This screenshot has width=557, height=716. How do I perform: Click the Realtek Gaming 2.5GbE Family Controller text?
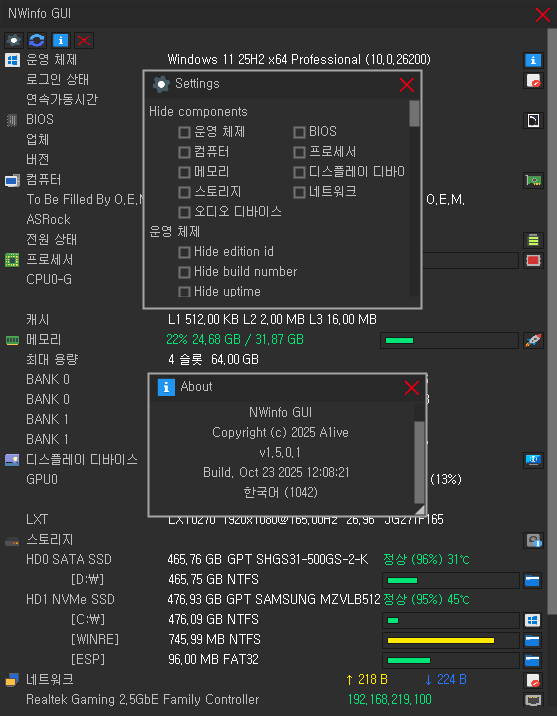pyautogui.click(x=142, y=700)
